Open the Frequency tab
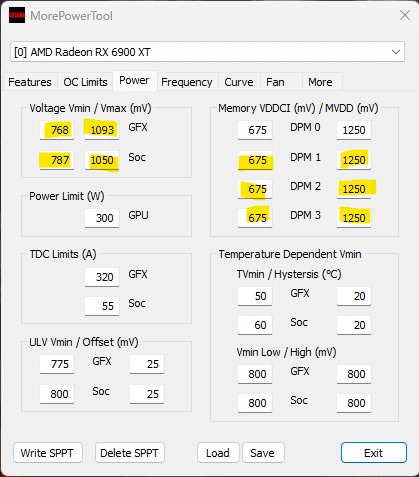 click(187, 82)
